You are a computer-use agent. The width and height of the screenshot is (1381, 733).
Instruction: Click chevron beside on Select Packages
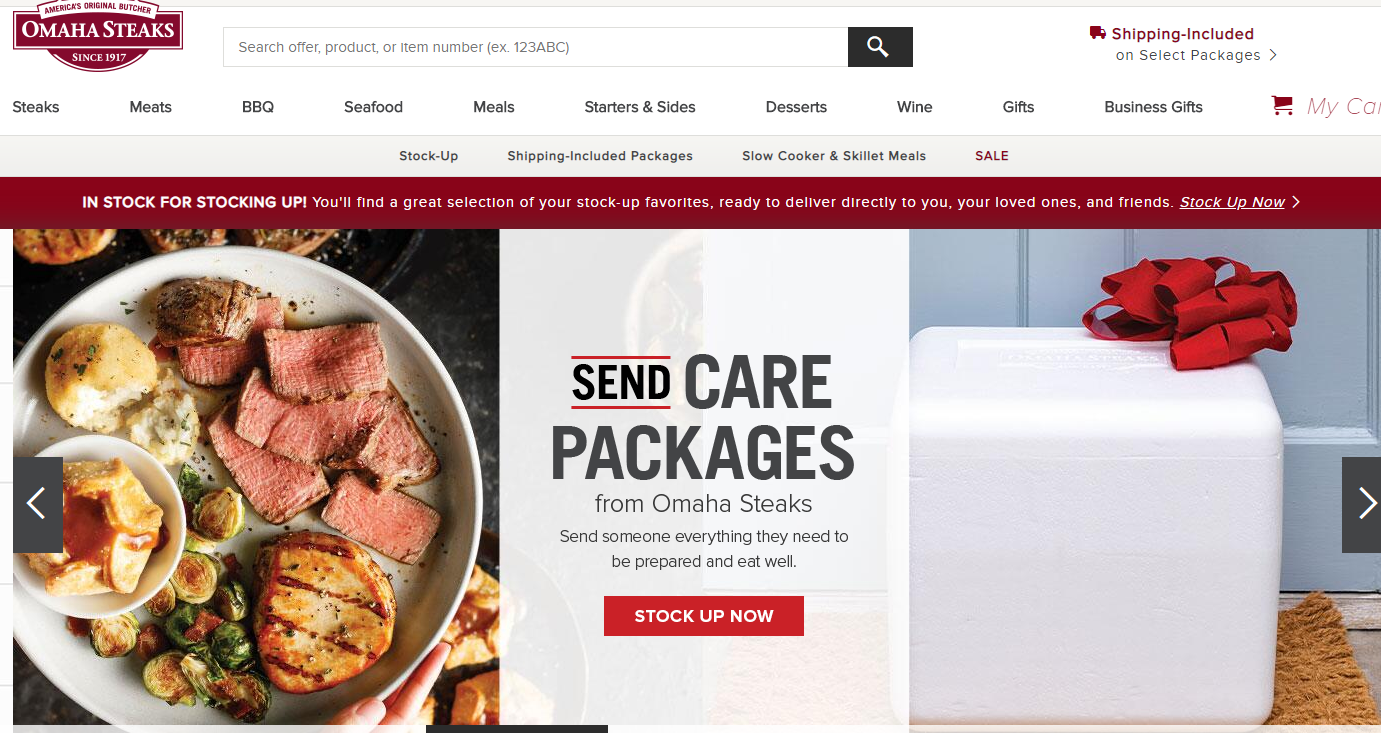(x=1273, y=55)
